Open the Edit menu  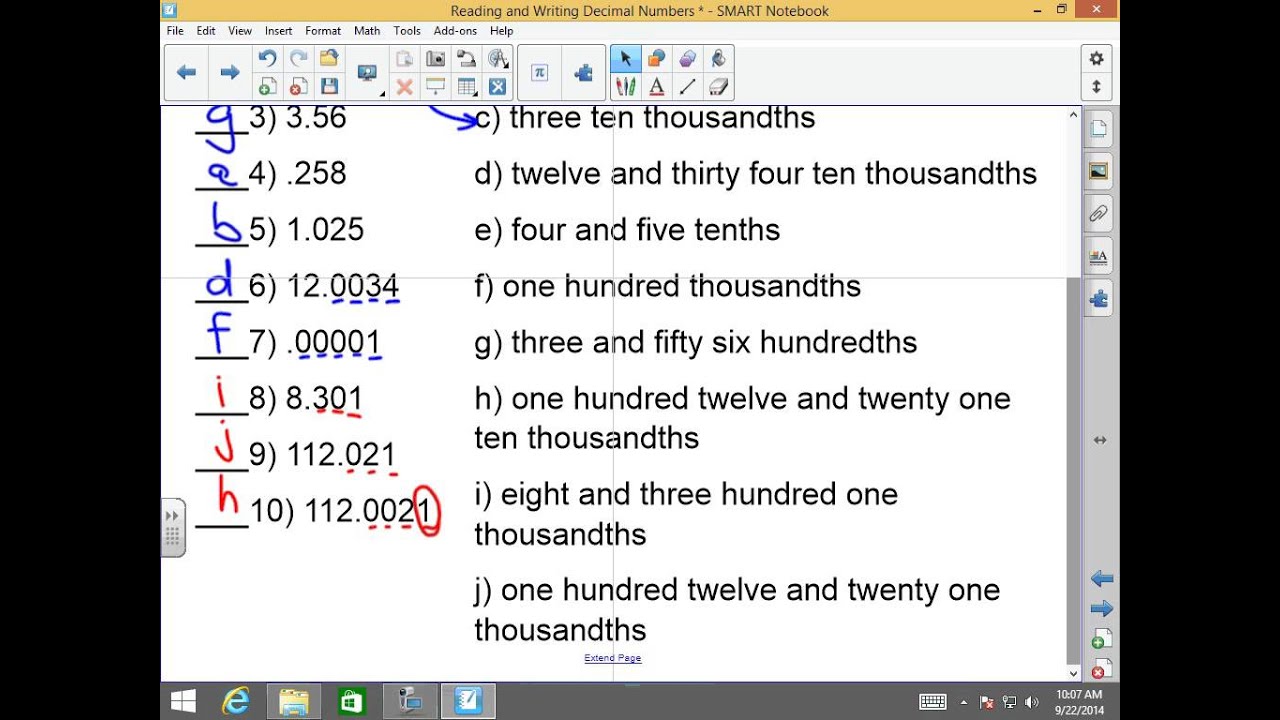(206, 31)
